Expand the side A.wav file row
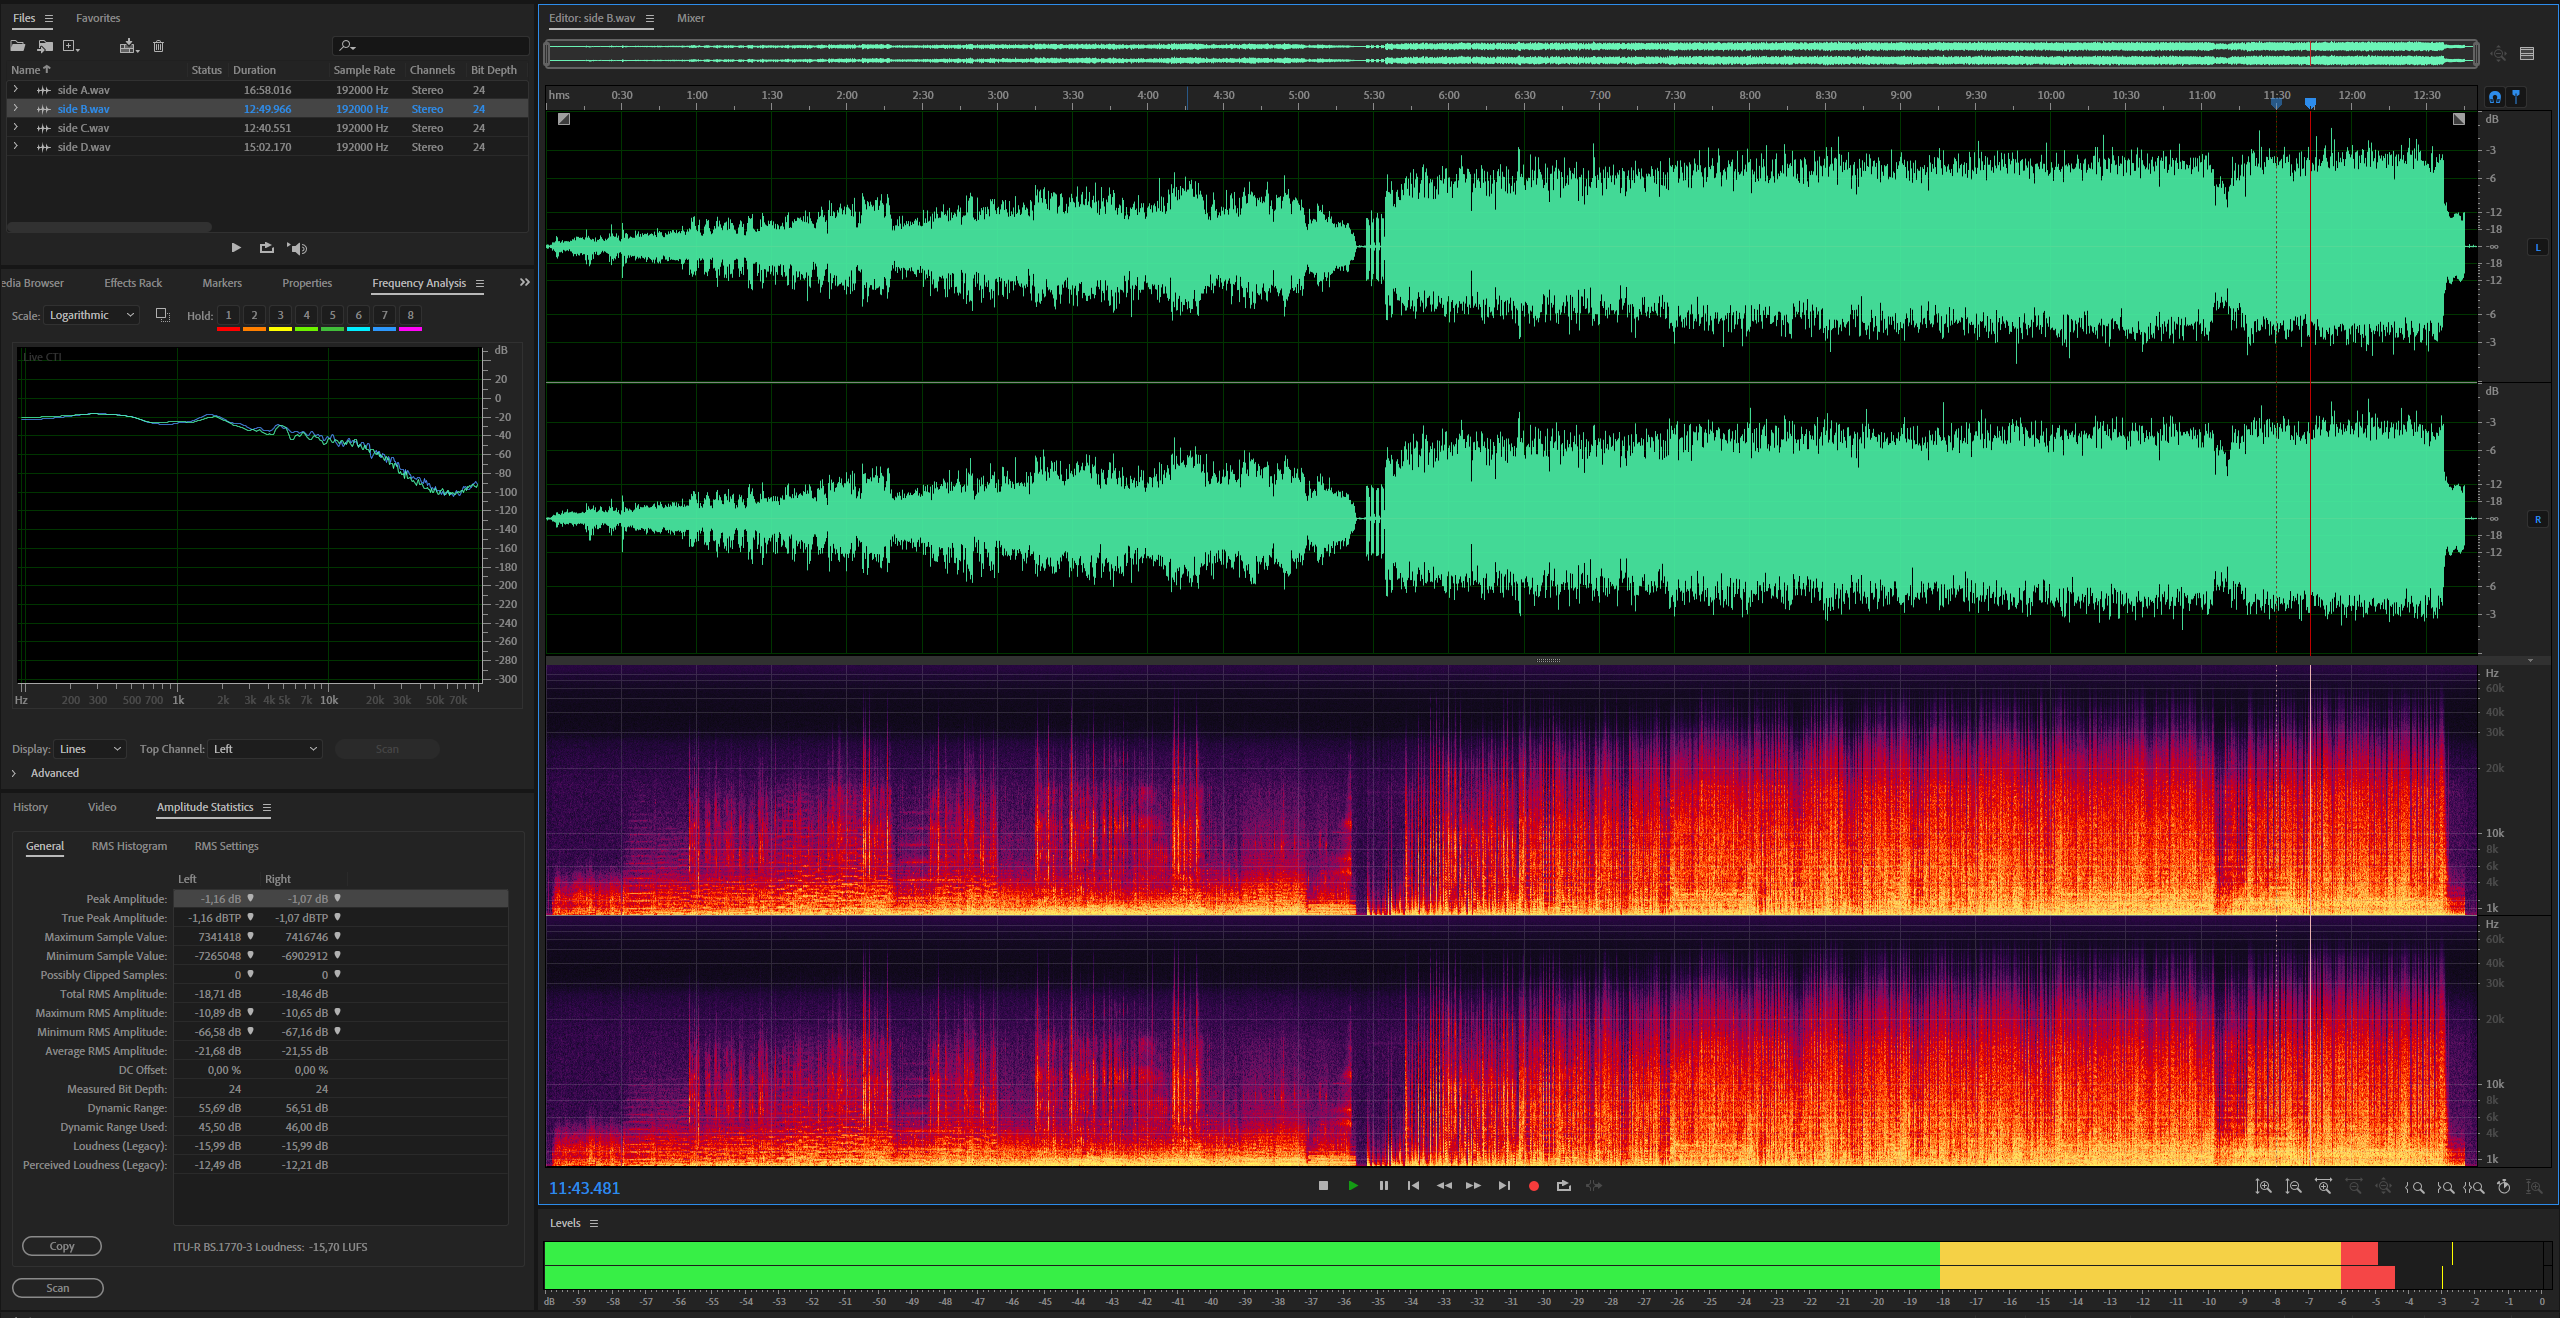 (15, 89)
